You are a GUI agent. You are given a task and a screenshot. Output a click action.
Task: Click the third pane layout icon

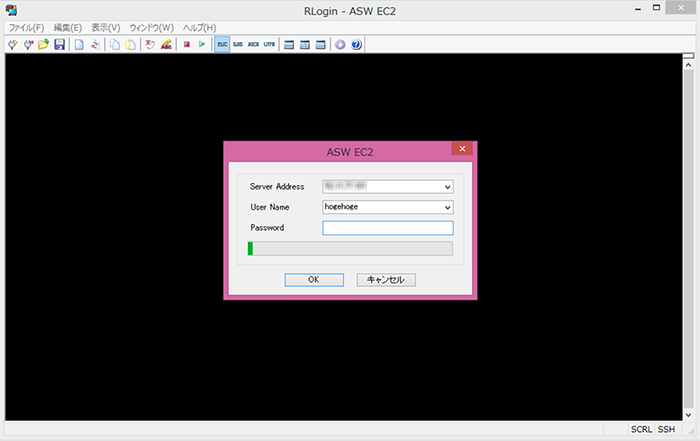(x=321, y=45)
